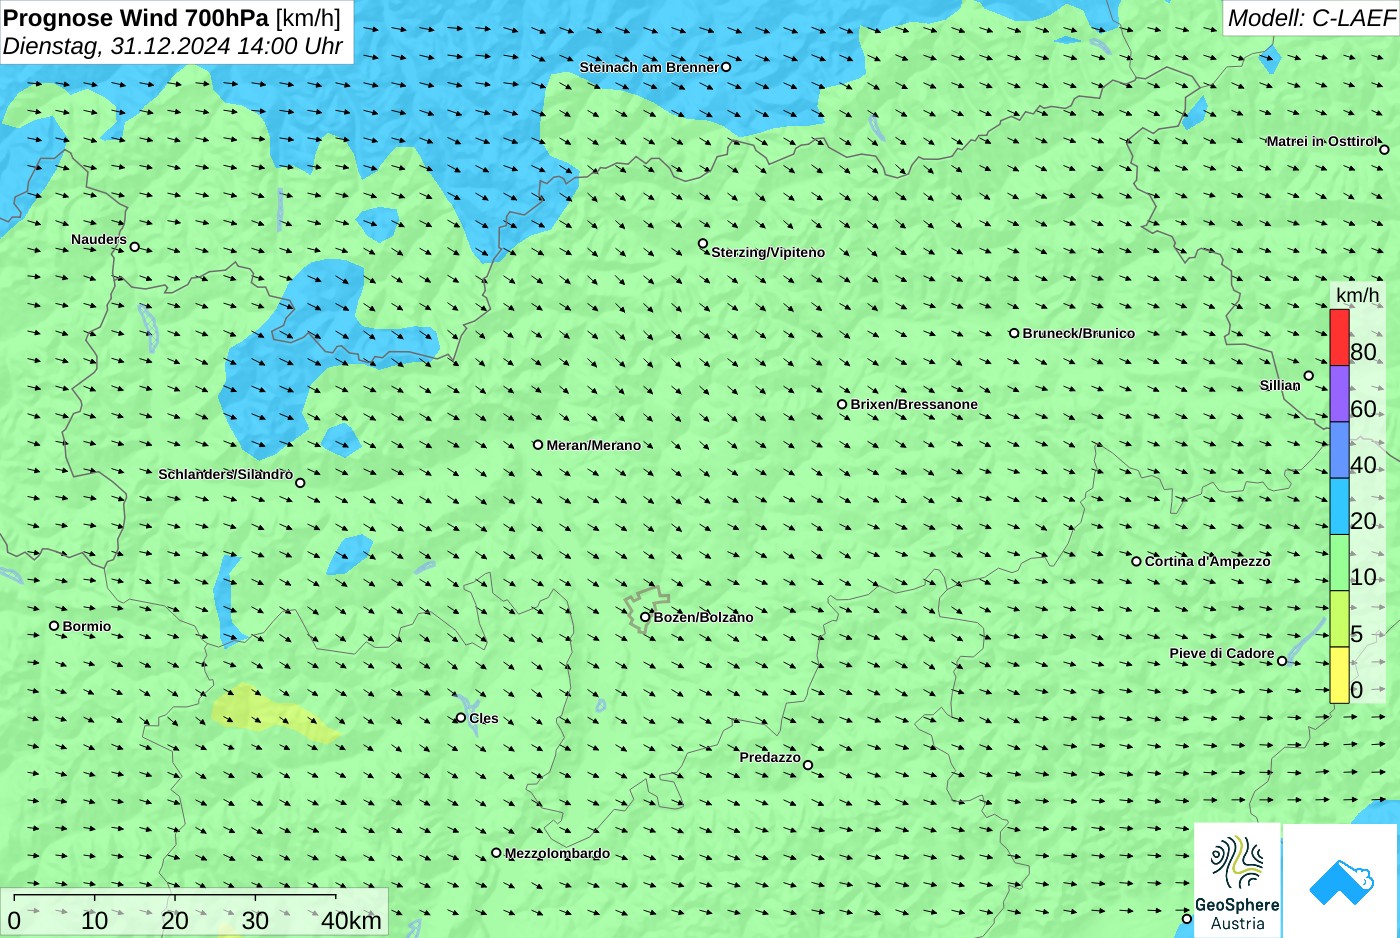Click the medium blue 40 km/h legend swatch
The height and width of the screenshot is (938, 1400).
point(1339,450)
